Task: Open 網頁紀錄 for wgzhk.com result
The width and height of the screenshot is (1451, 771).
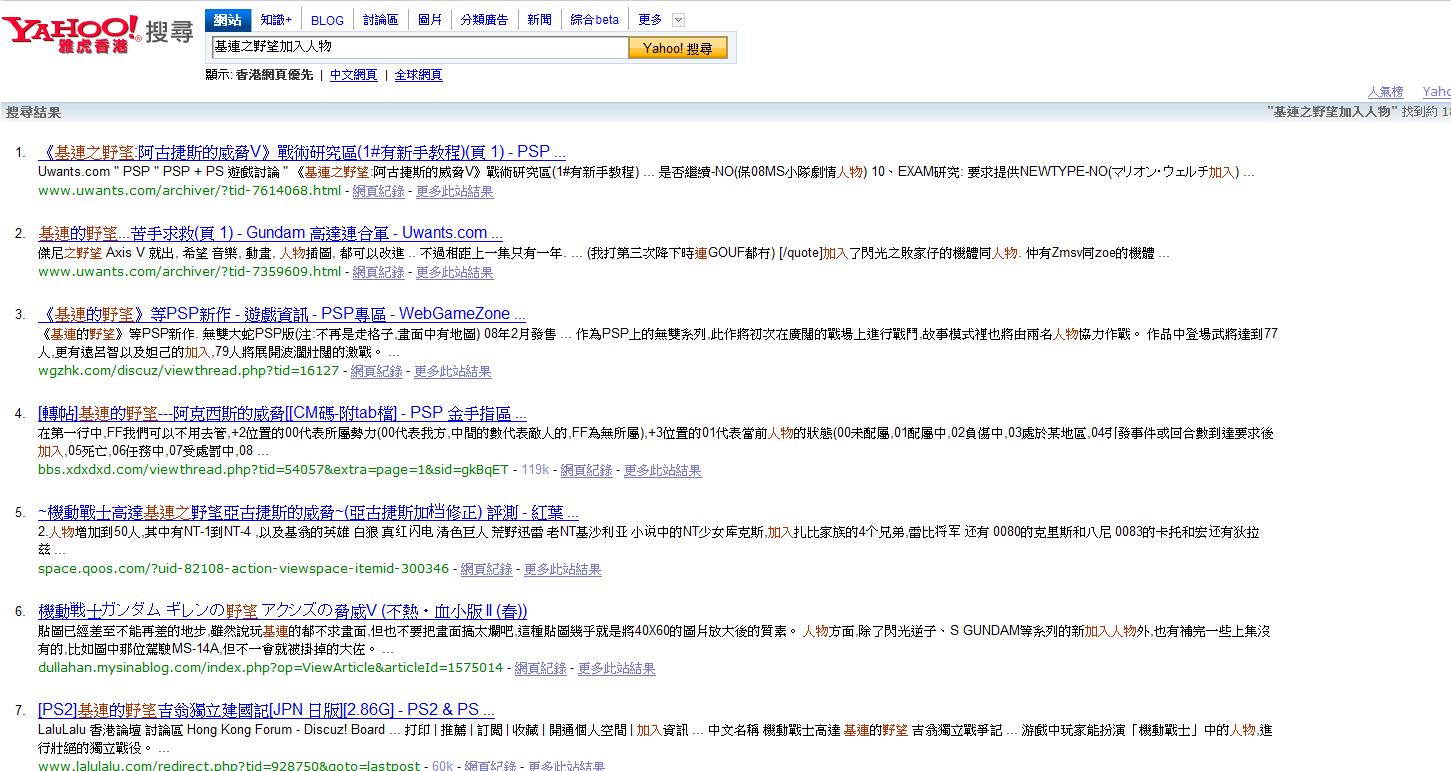Action: click(x=376, y=371)
